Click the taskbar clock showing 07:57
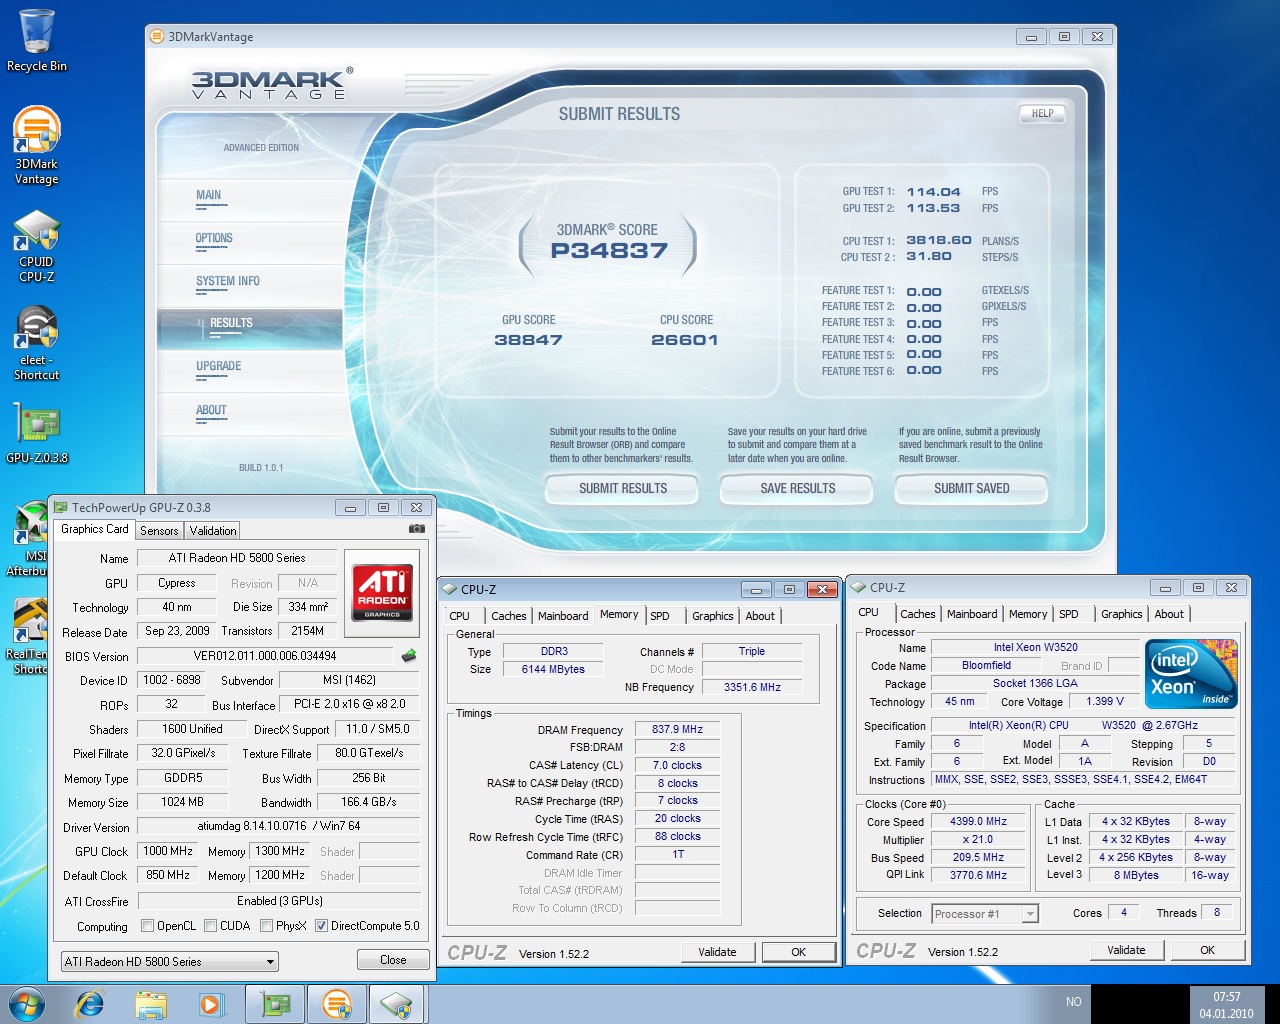 pyautogui.click(x=1226, y=1005)
